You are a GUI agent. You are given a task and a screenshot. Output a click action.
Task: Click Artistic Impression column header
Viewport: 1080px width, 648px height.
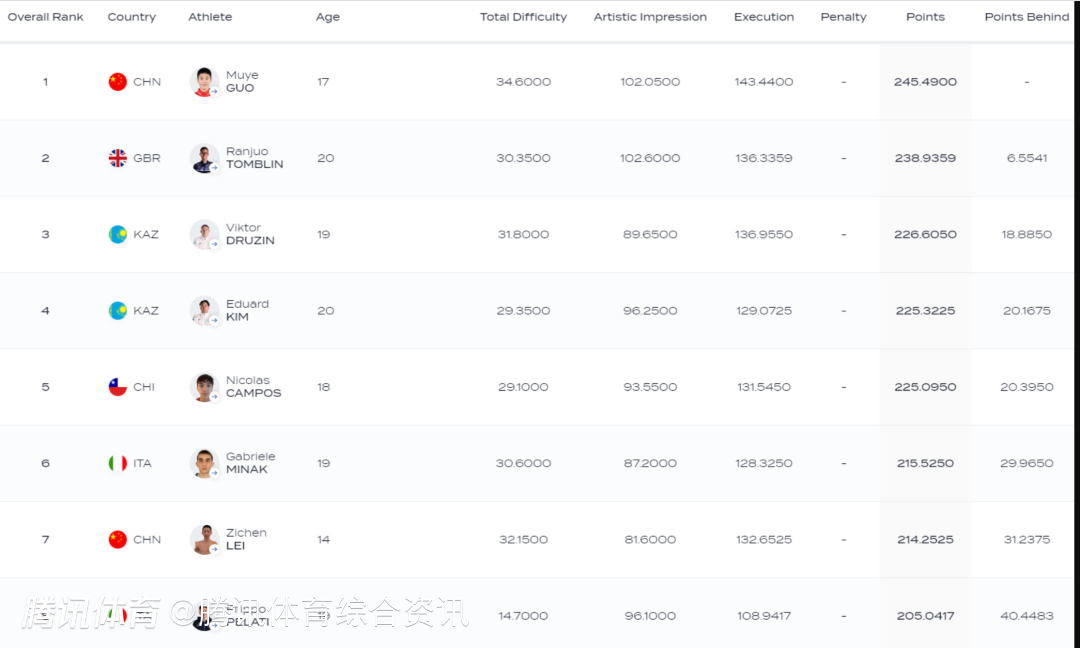pyautogui.click(x=650, y=17)
